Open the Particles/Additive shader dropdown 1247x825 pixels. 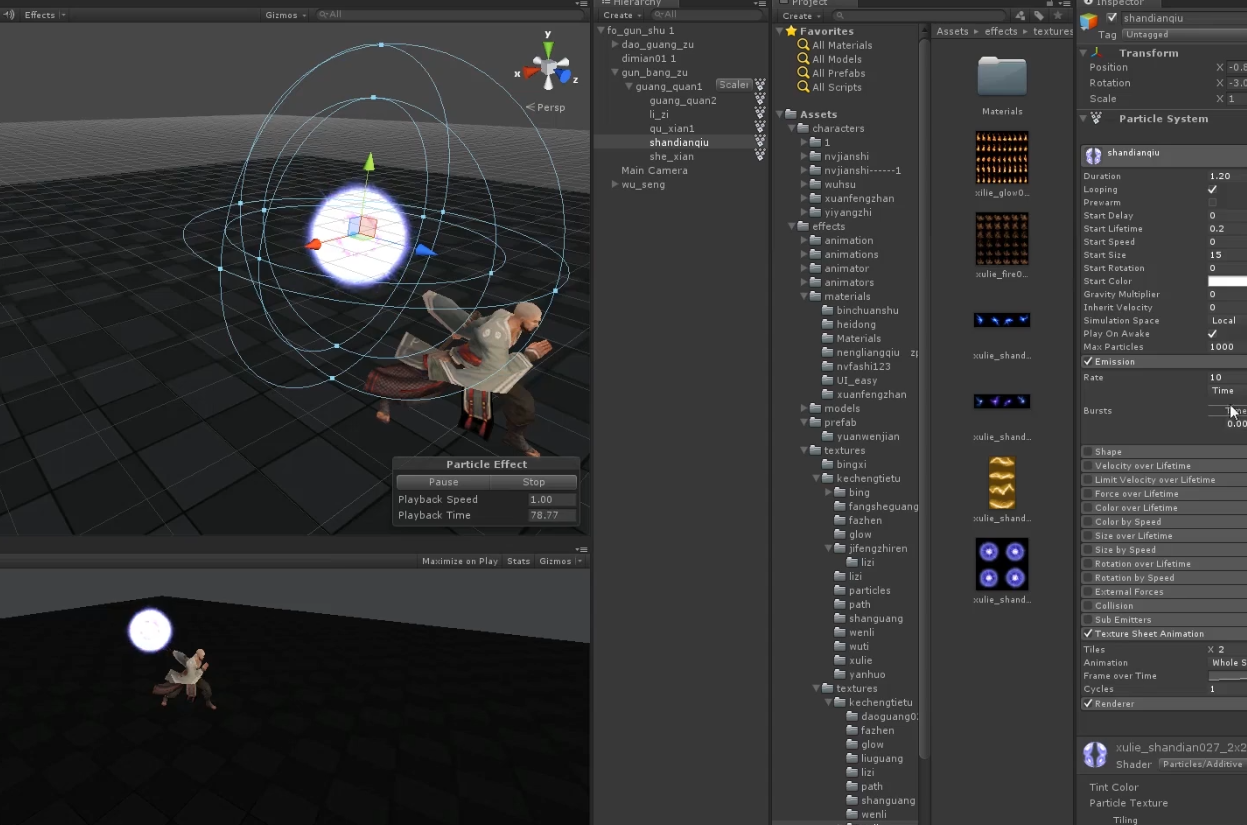coord(1203,764)
